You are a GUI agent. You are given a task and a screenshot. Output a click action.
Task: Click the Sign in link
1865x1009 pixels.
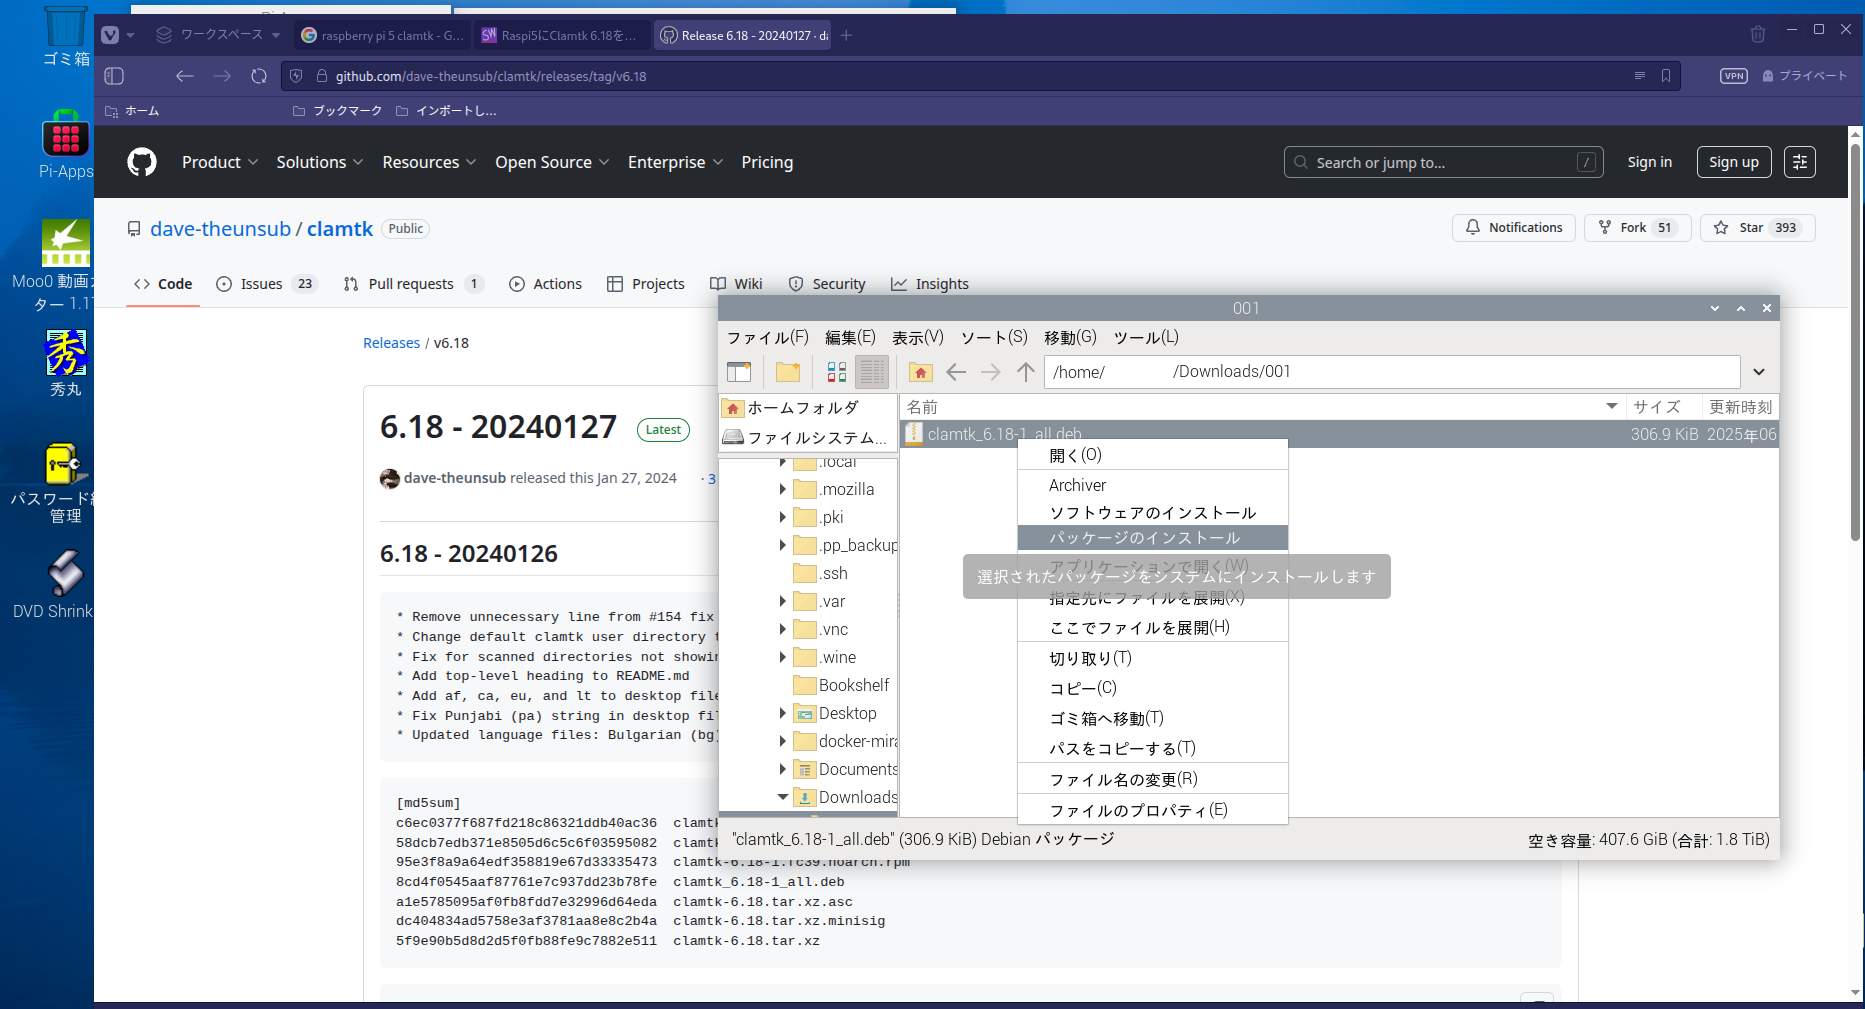[1649, 162]
